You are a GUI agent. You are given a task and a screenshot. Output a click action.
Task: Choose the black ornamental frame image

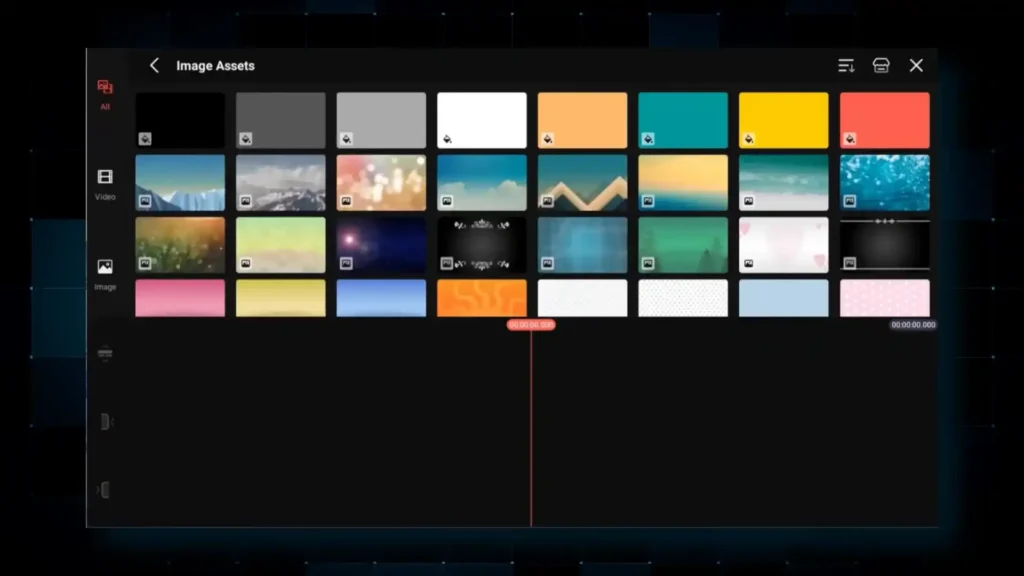tap(482, 245)
